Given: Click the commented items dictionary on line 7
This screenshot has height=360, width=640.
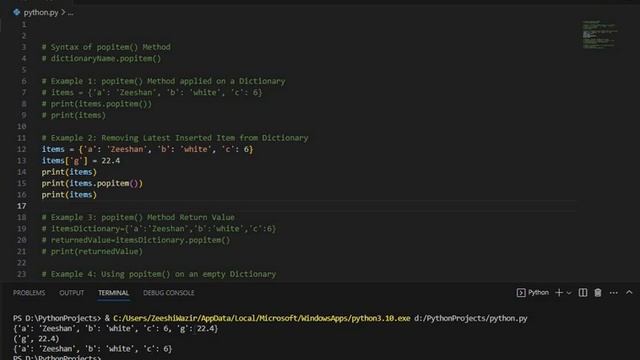Looking at the screenshot, I should point(152,93).
